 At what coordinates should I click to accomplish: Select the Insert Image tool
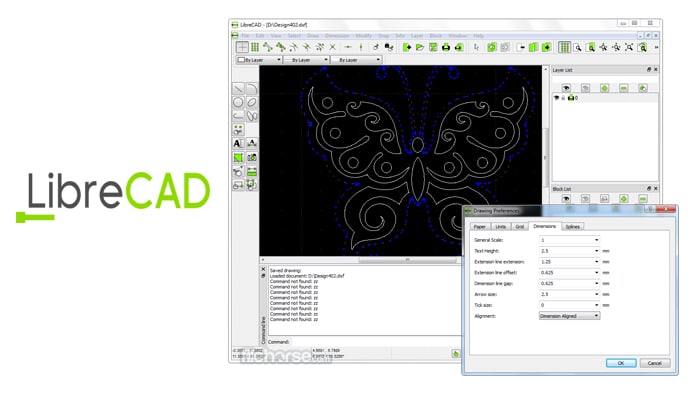pos(252,158)
